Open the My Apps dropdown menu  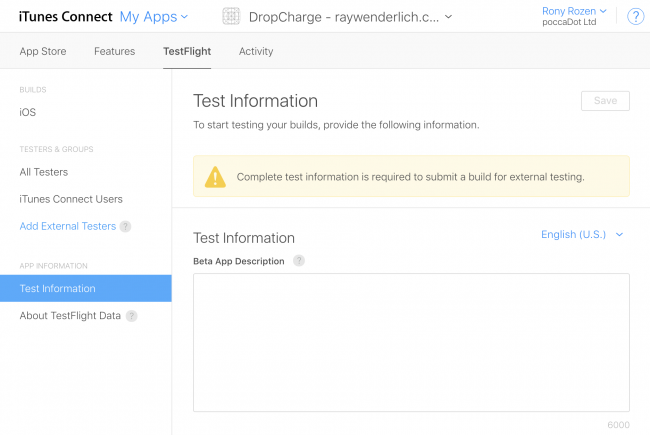tap(154, 17)
